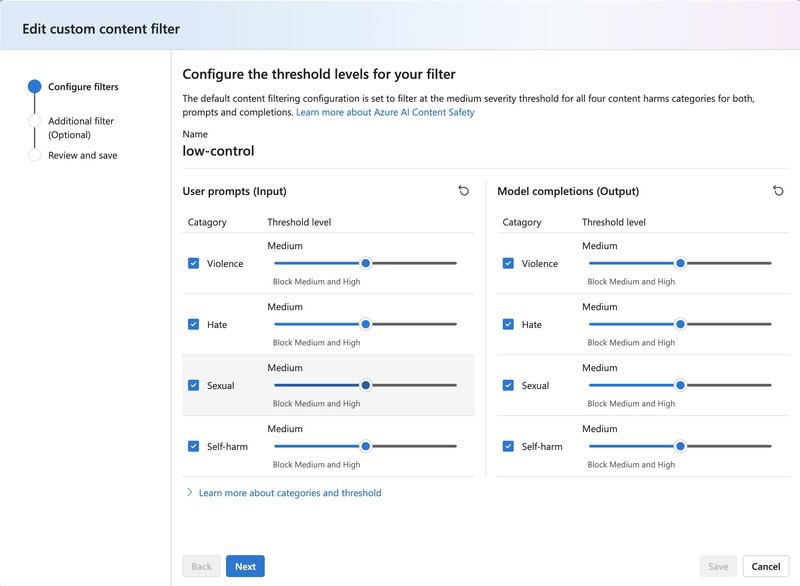800x586 pixels.
Task: Uncheck the Hate category under User prompts
Action: (x=192, y=324)
